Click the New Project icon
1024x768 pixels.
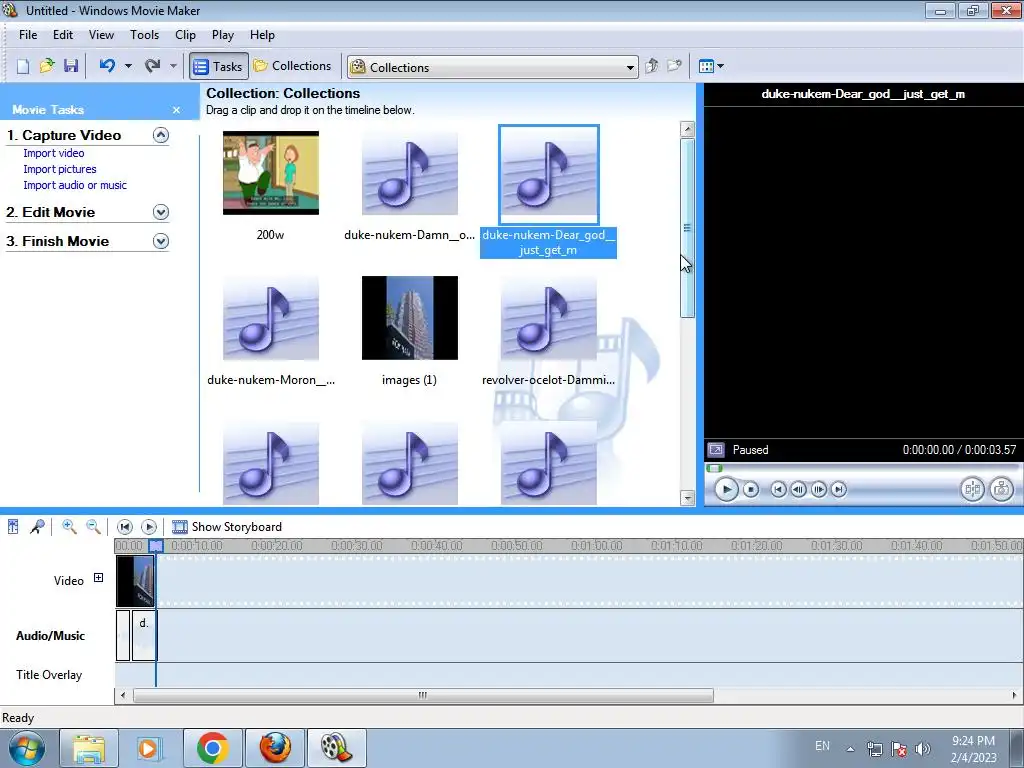(x=23, y=66)
